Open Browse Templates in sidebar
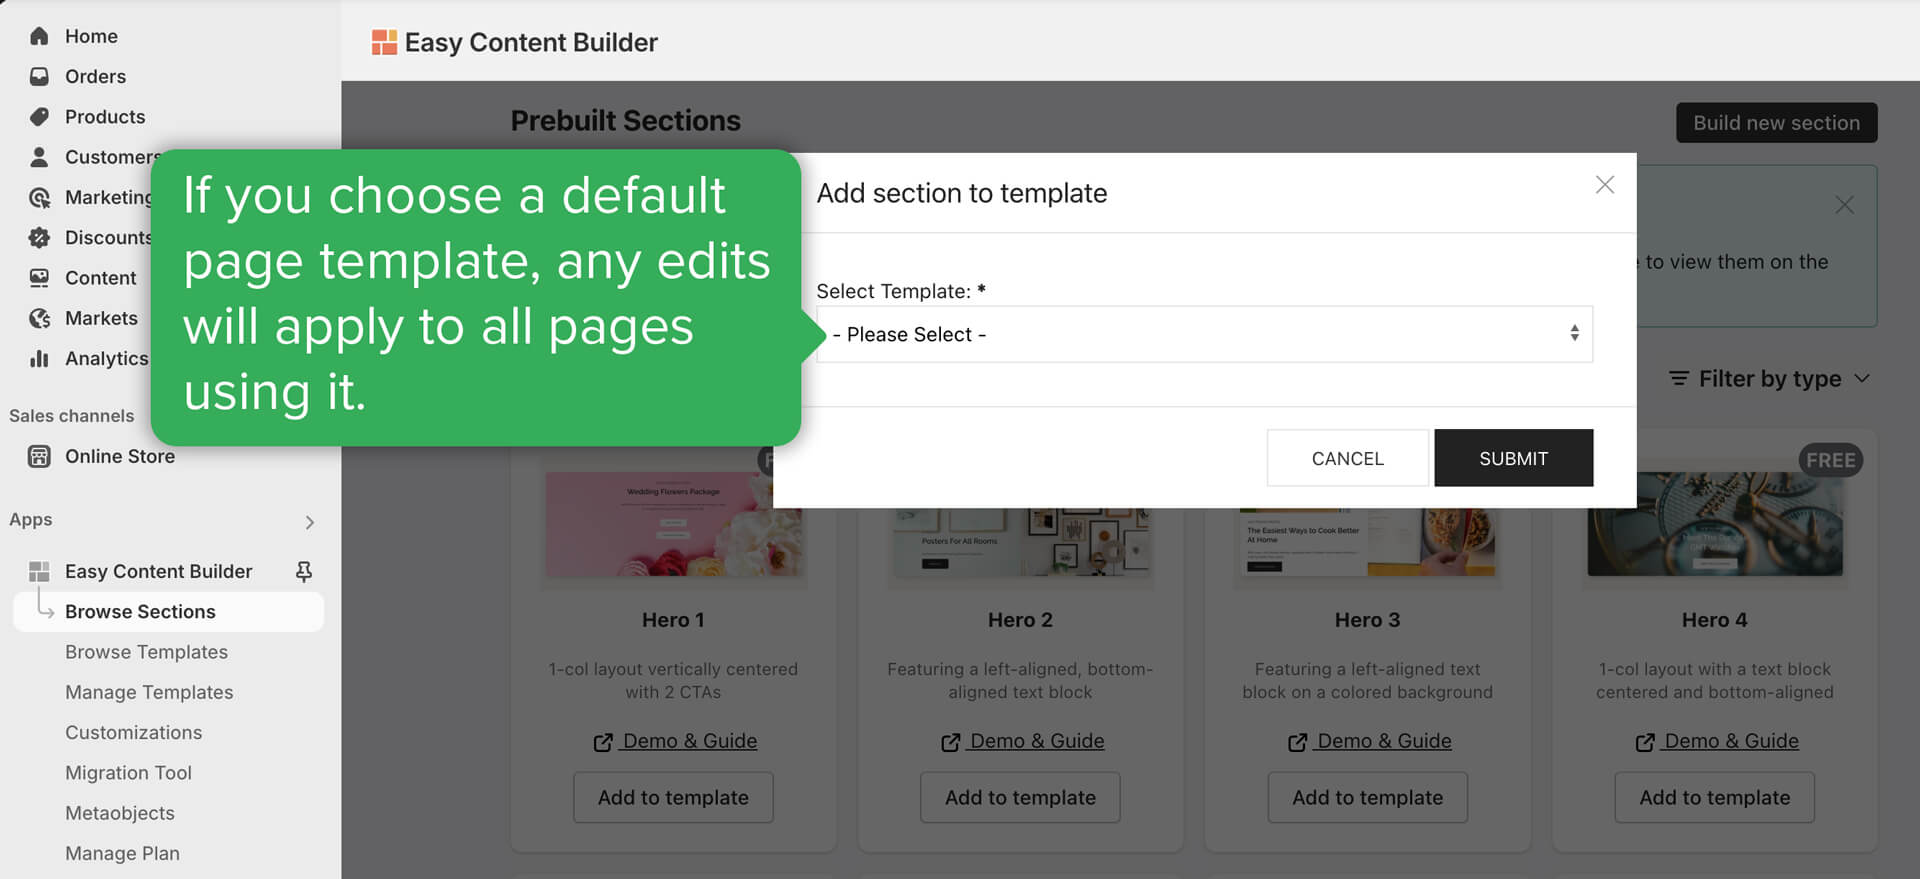The height and width of the screenshot is (879, 1920). tap(146, 652)
